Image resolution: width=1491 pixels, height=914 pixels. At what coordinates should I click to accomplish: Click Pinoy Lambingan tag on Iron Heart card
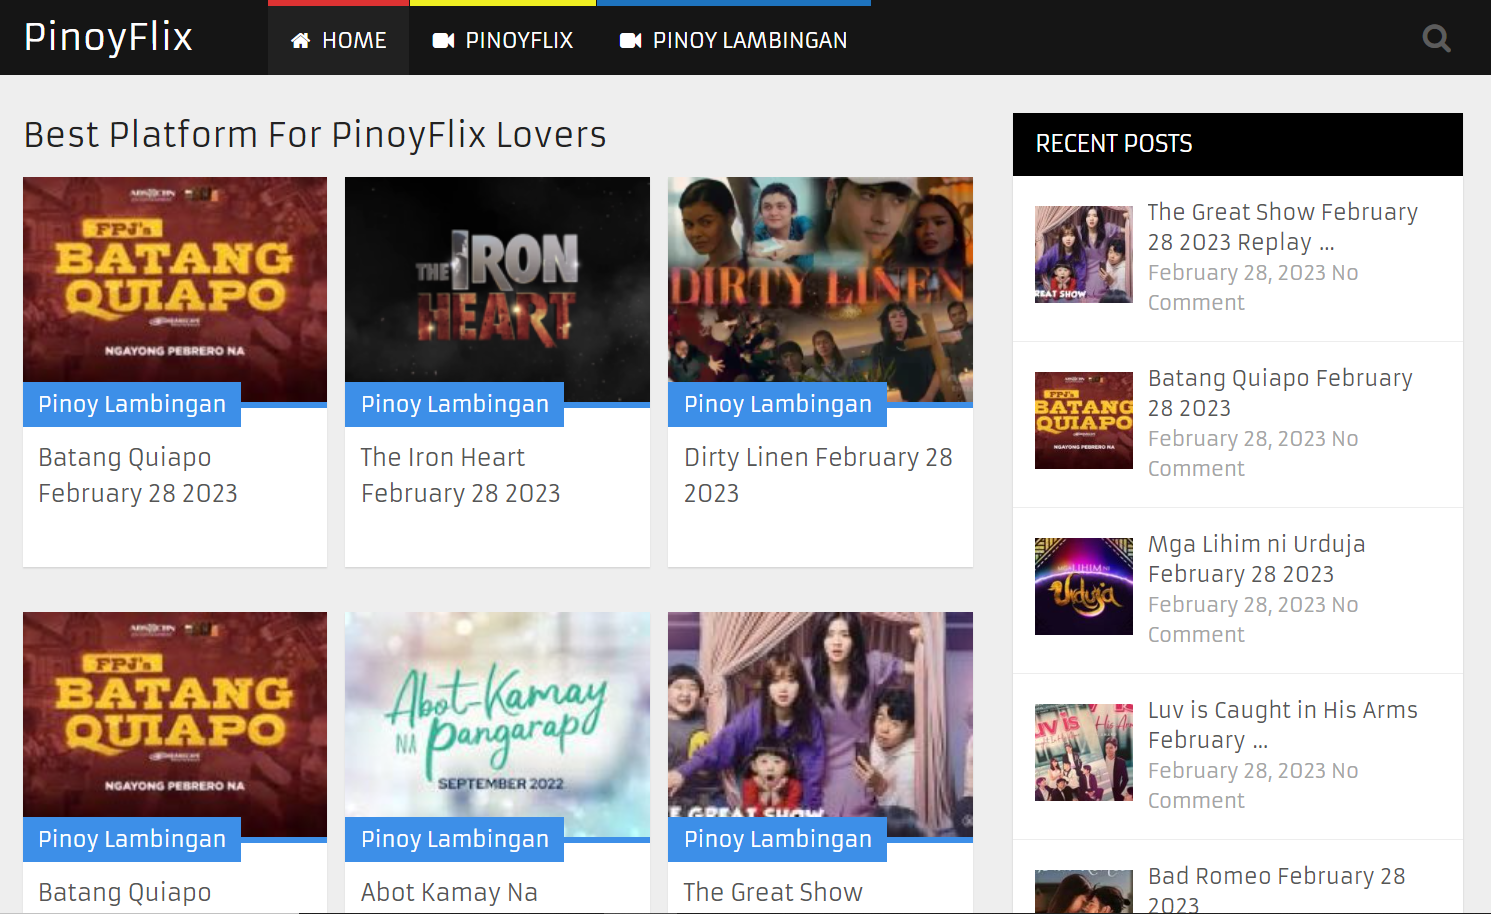[x=454, y=404]
